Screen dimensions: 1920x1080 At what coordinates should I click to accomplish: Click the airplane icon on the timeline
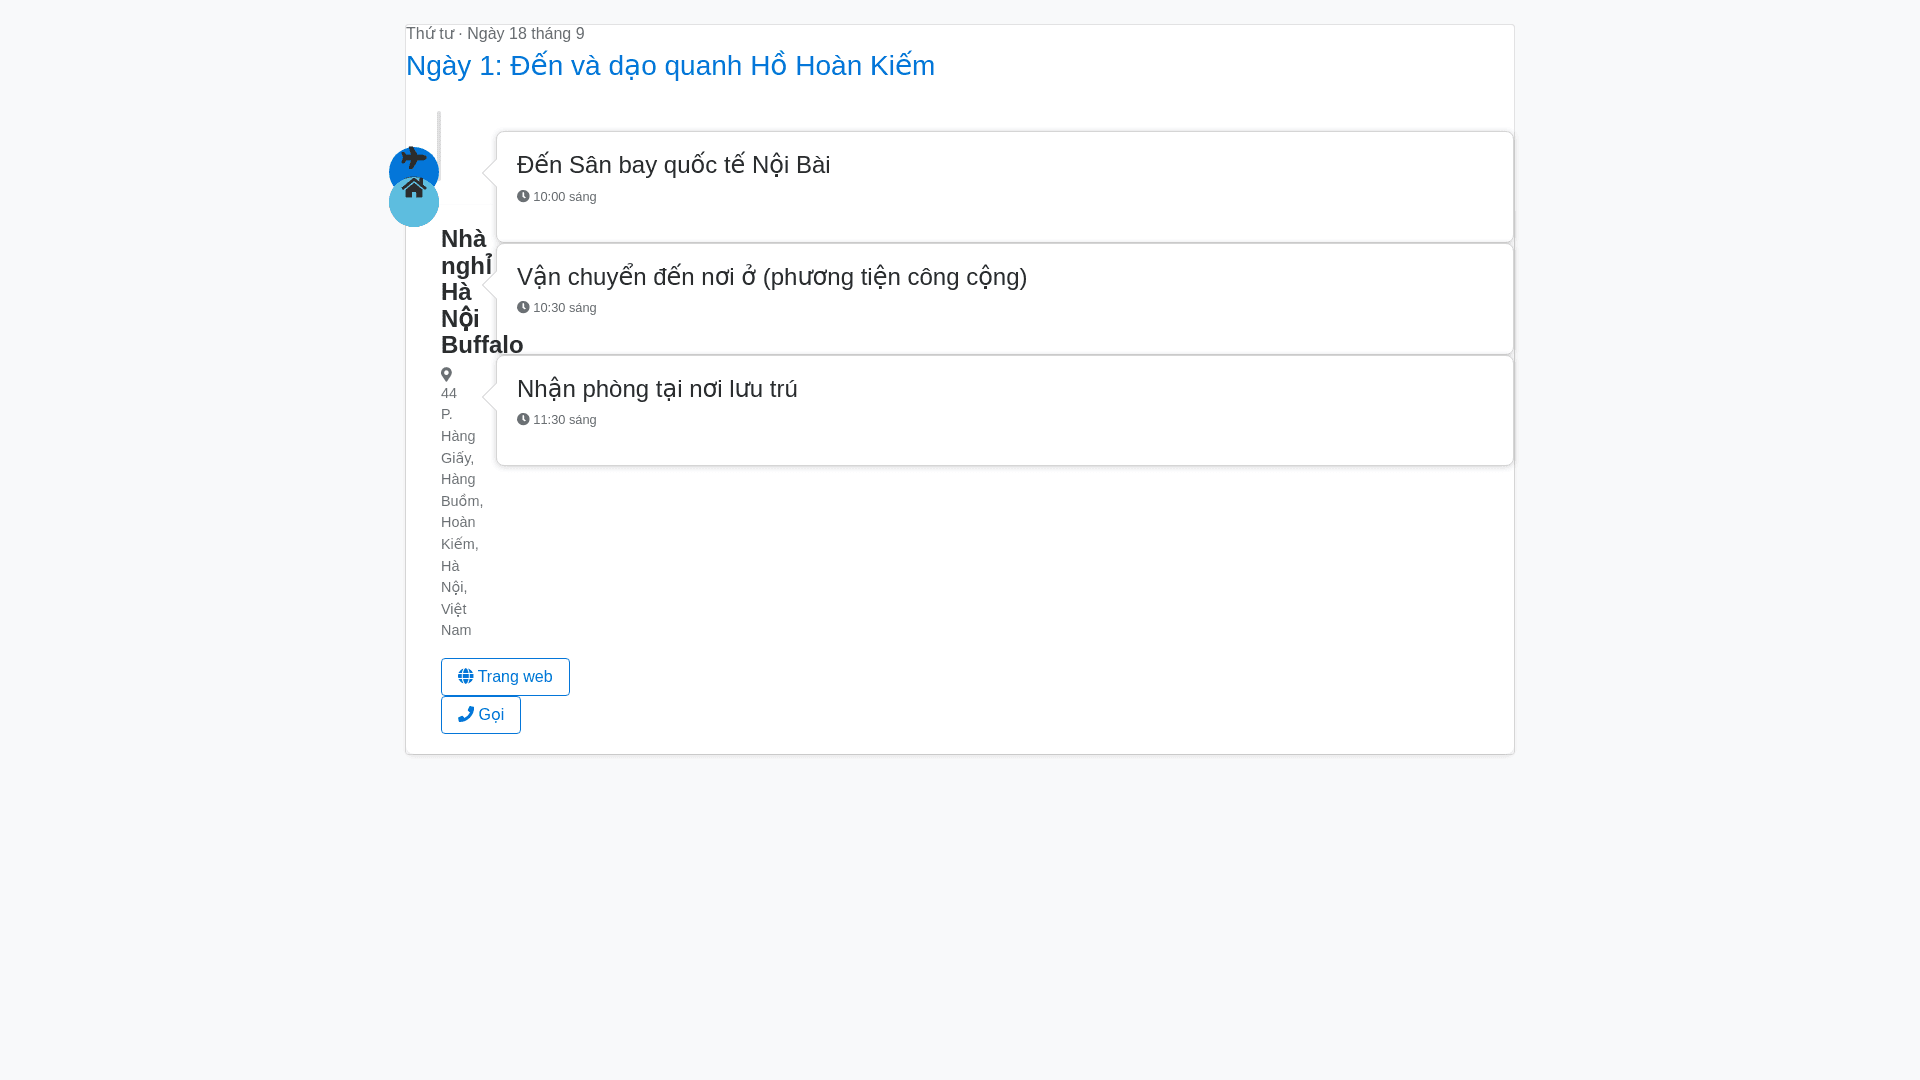coord(413,158)
